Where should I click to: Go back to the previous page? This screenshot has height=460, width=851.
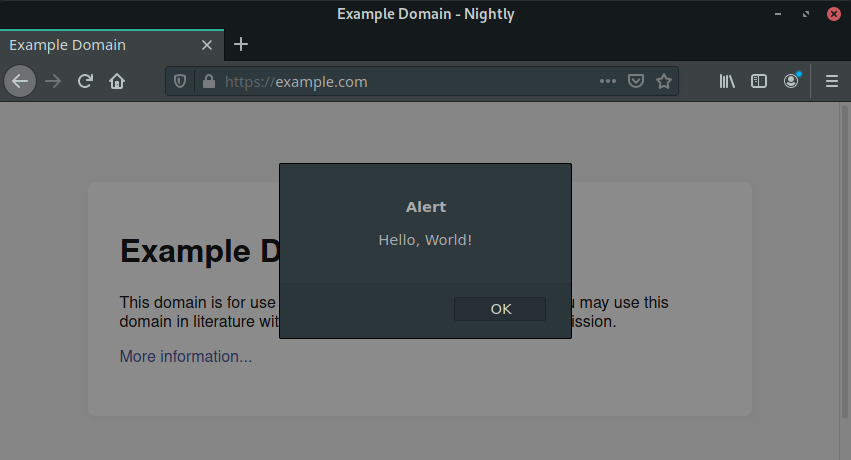click(20, 81)
